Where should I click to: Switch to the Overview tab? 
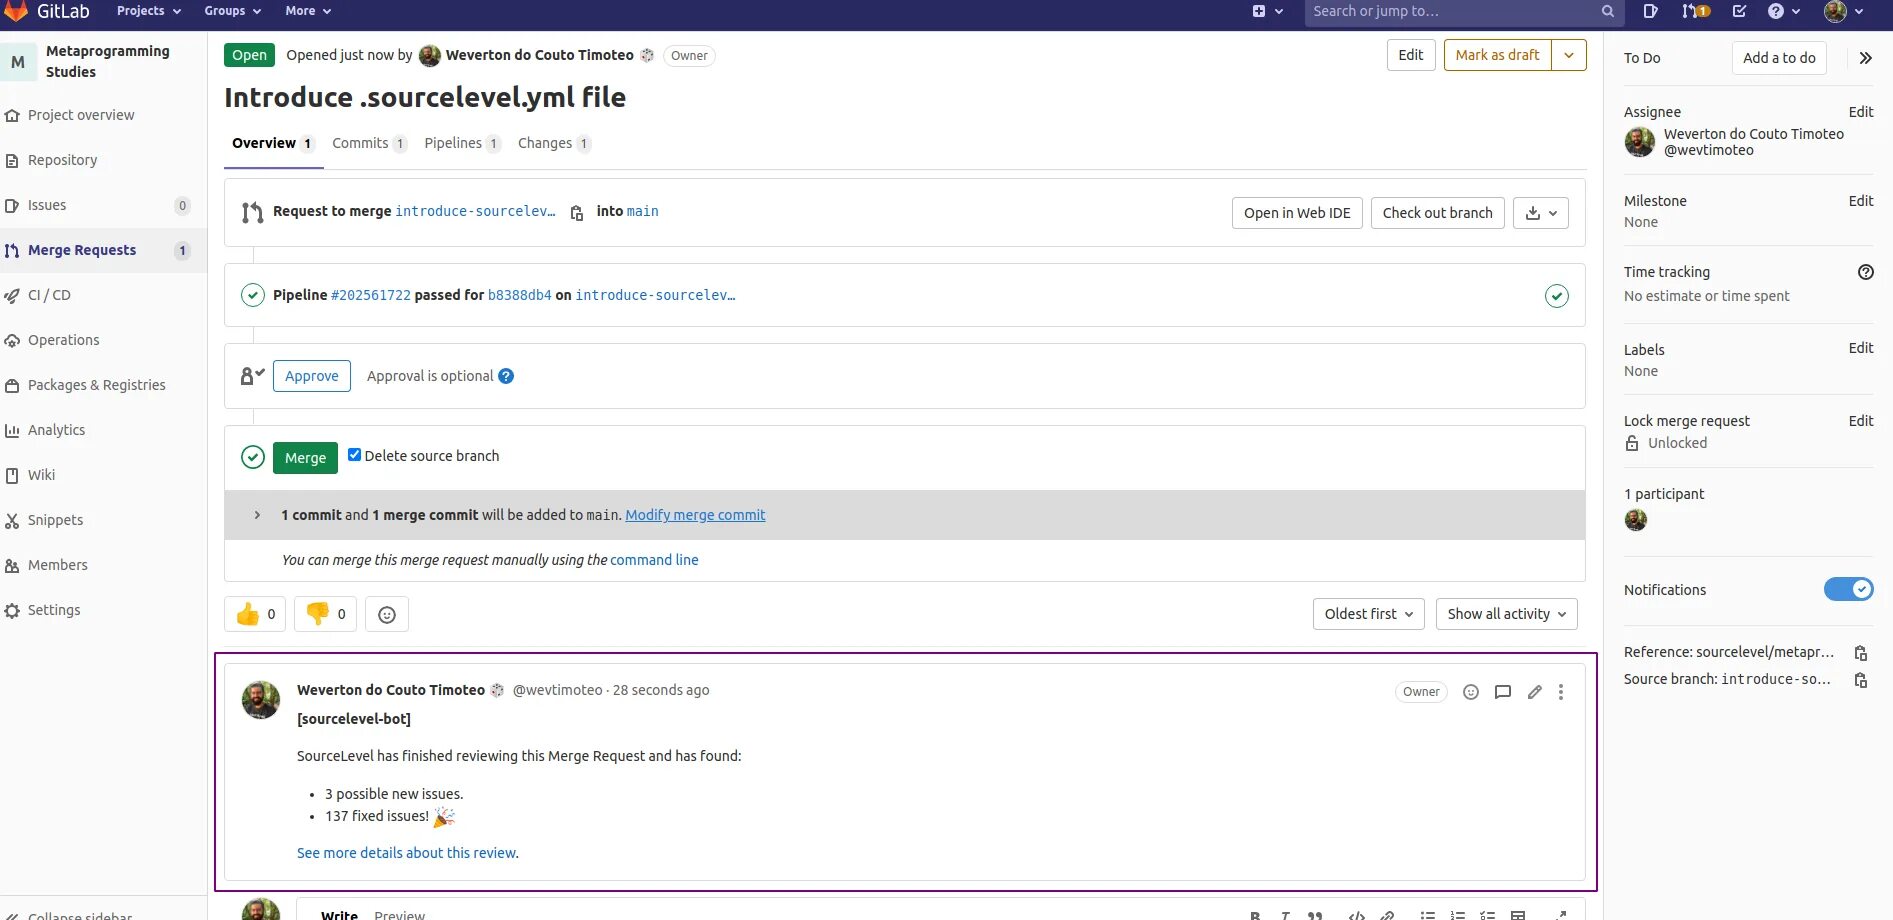(x=272, y=143)
